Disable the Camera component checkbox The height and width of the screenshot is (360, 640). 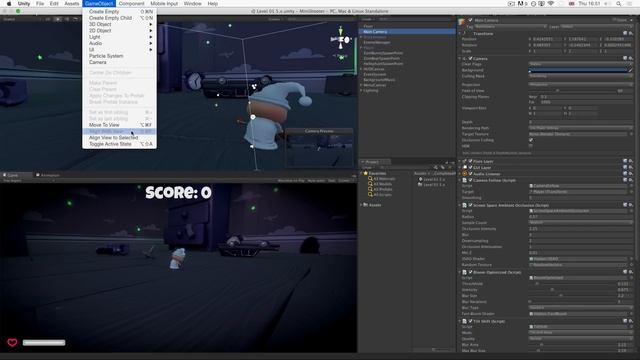point(471,58)
